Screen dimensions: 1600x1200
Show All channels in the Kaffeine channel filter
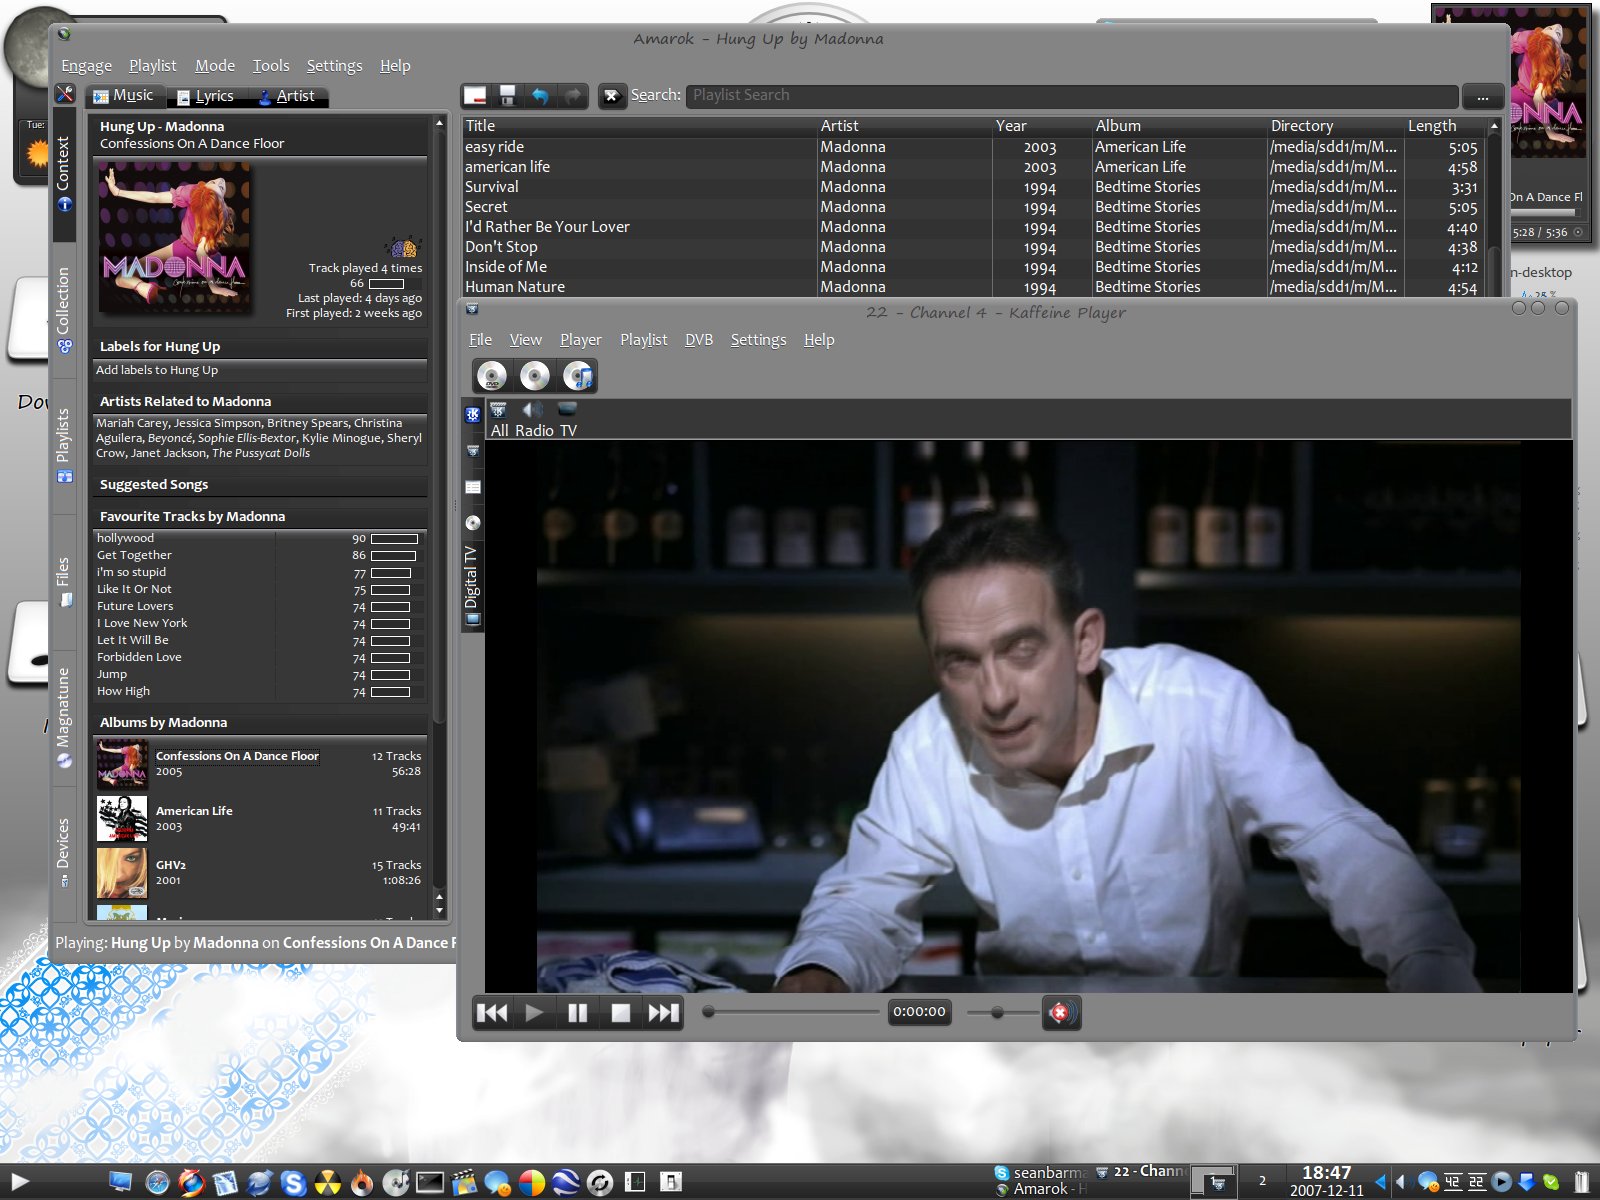click(x=499, y=421)
